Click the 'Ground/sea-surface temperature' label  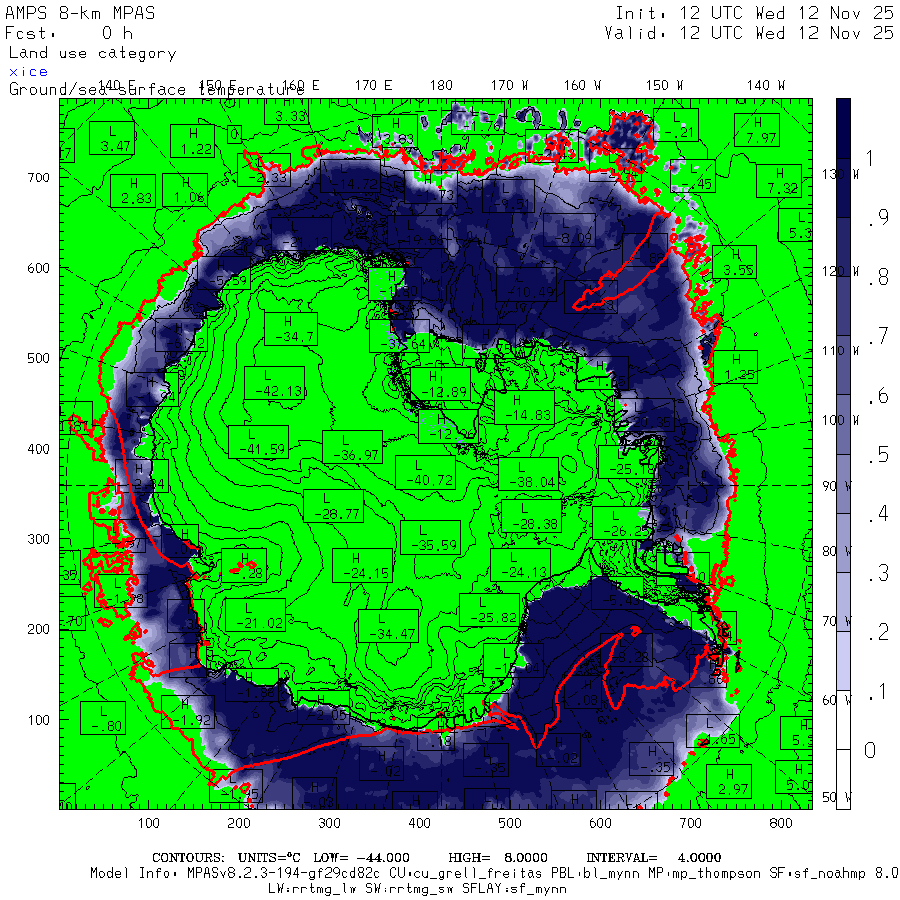click(x=156, y=90)
